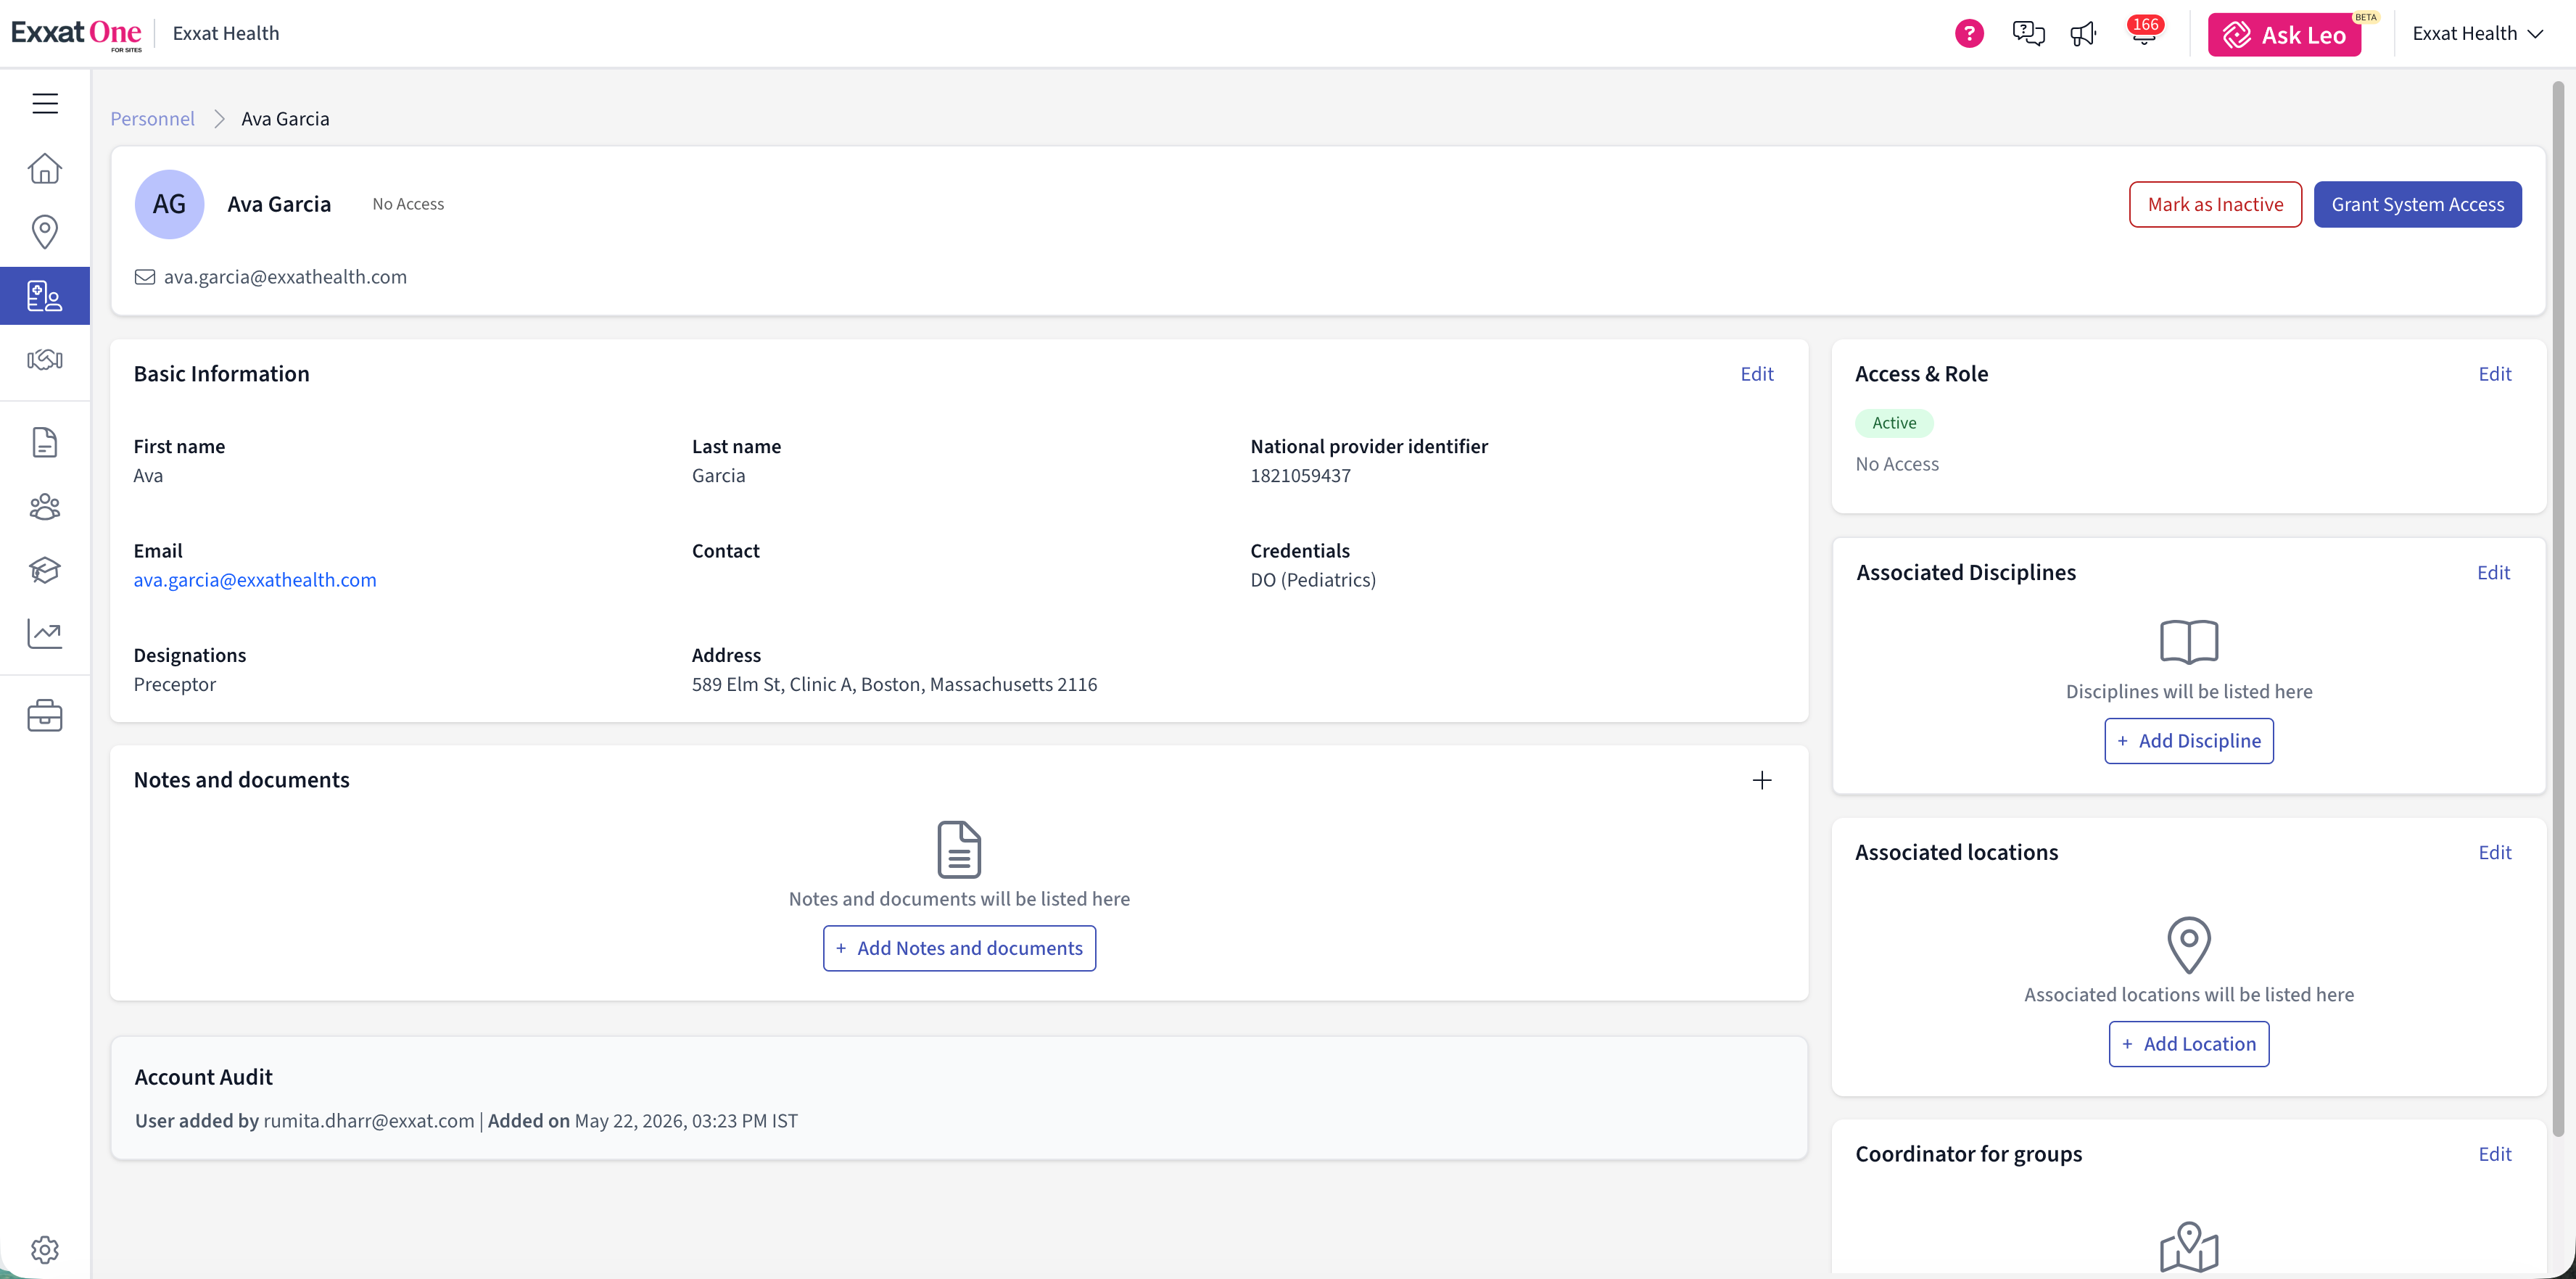Edit Access & Role section
The image size is (2576, 1279).
(x=2494, y=374)
